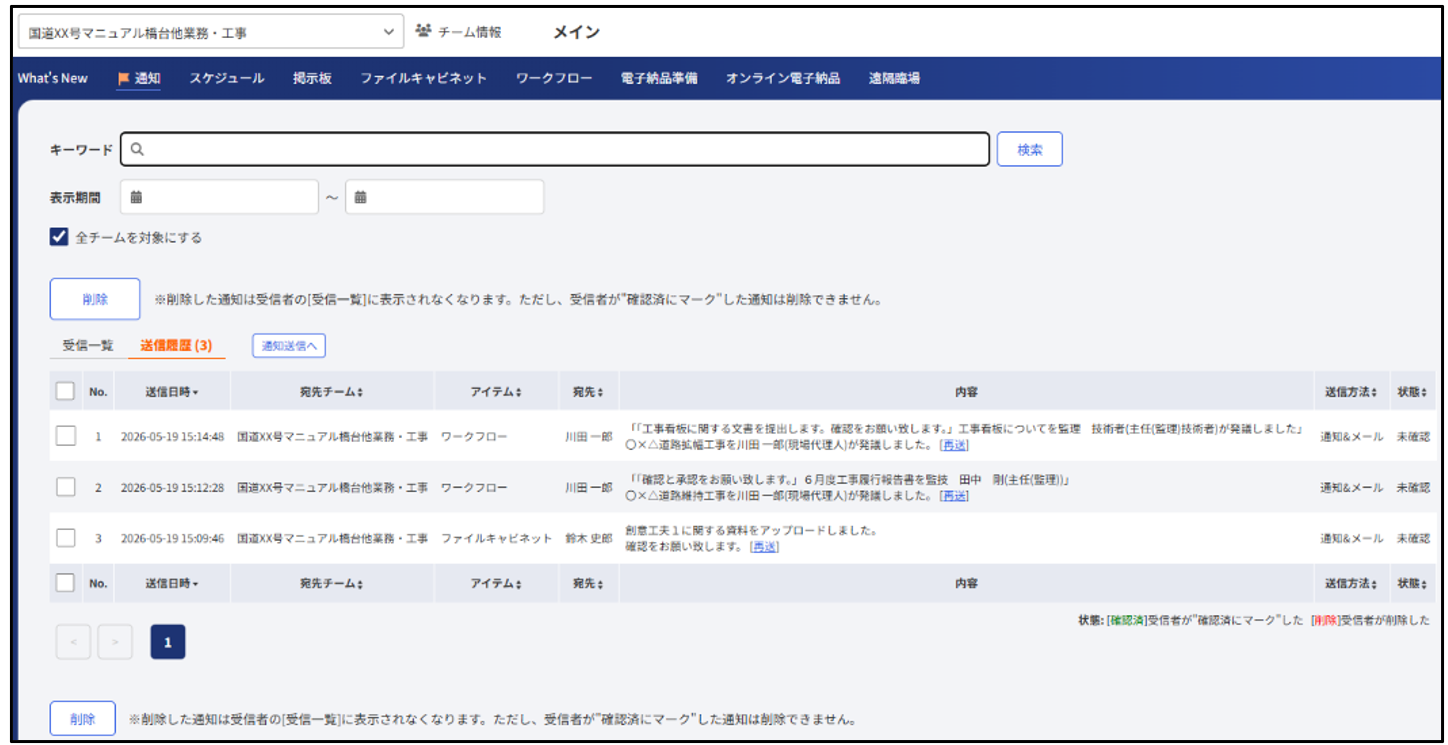Sort by 状態 in top header
Screen dimensions: 1448x745
point(1413,392)
